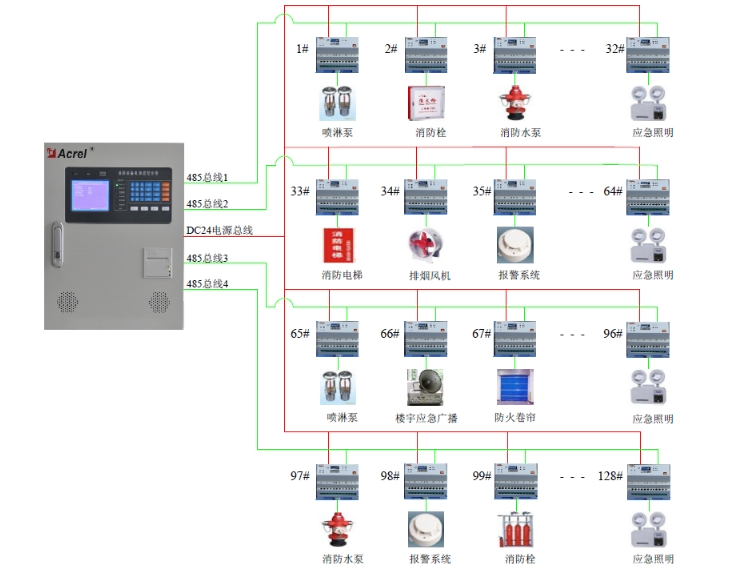This screenshot has width=732, height=574.
Task: Click the '消防水泵' caption below module 97#
Action: (x=343, y=559)
